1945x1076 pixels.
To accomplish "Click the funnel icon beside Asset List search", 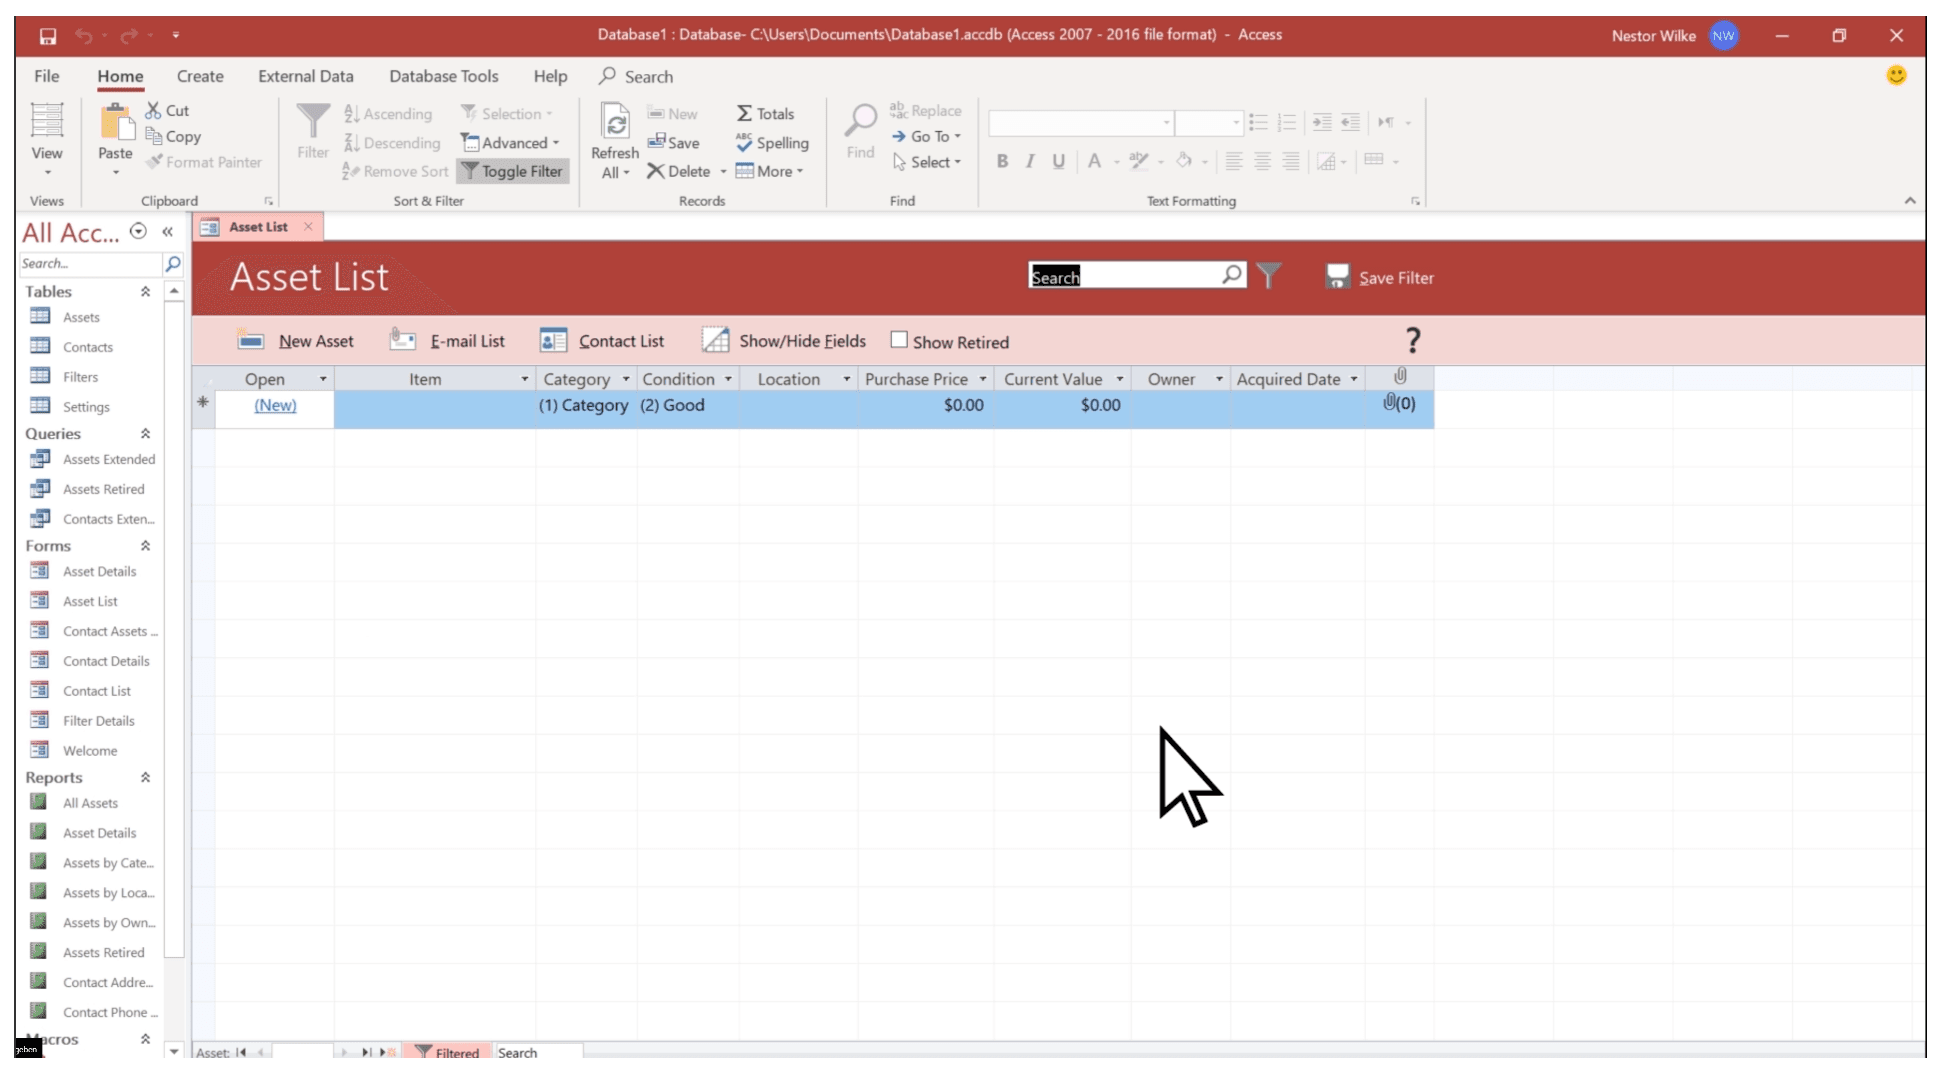I will pos(1269,275).
